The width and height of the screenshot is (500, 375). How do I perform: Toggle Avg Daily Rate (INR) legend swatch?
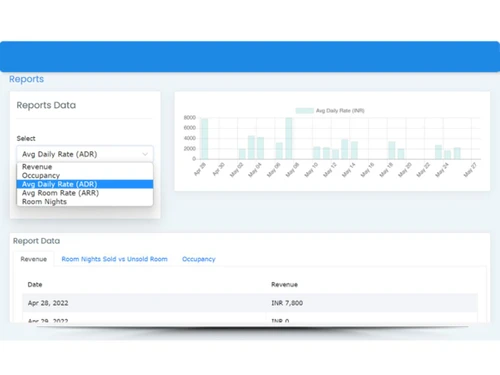click(x=304, y=111)
